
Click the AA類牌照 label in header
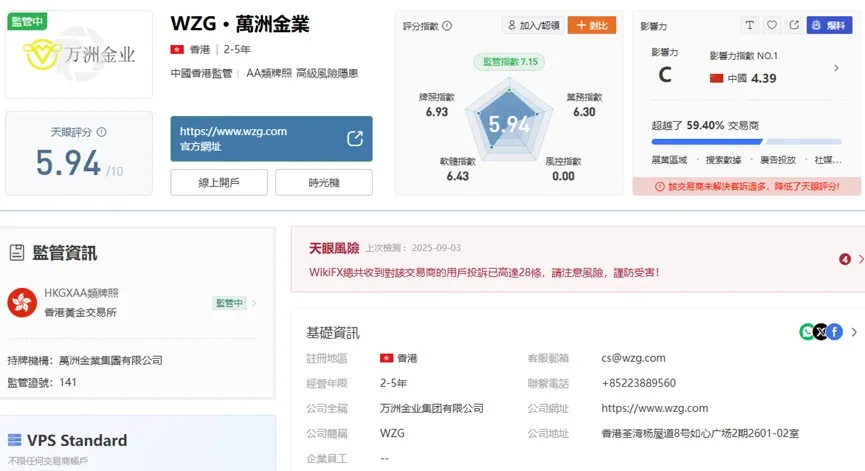pyautogui.click(x=269, y=73)
